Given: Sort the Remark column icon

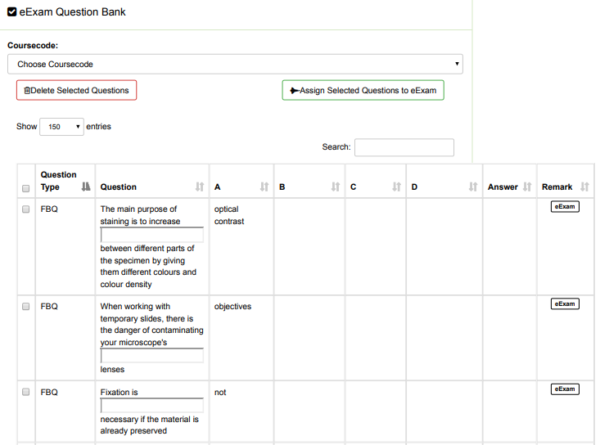Looking at the screenshot, I should pos(585,187).
